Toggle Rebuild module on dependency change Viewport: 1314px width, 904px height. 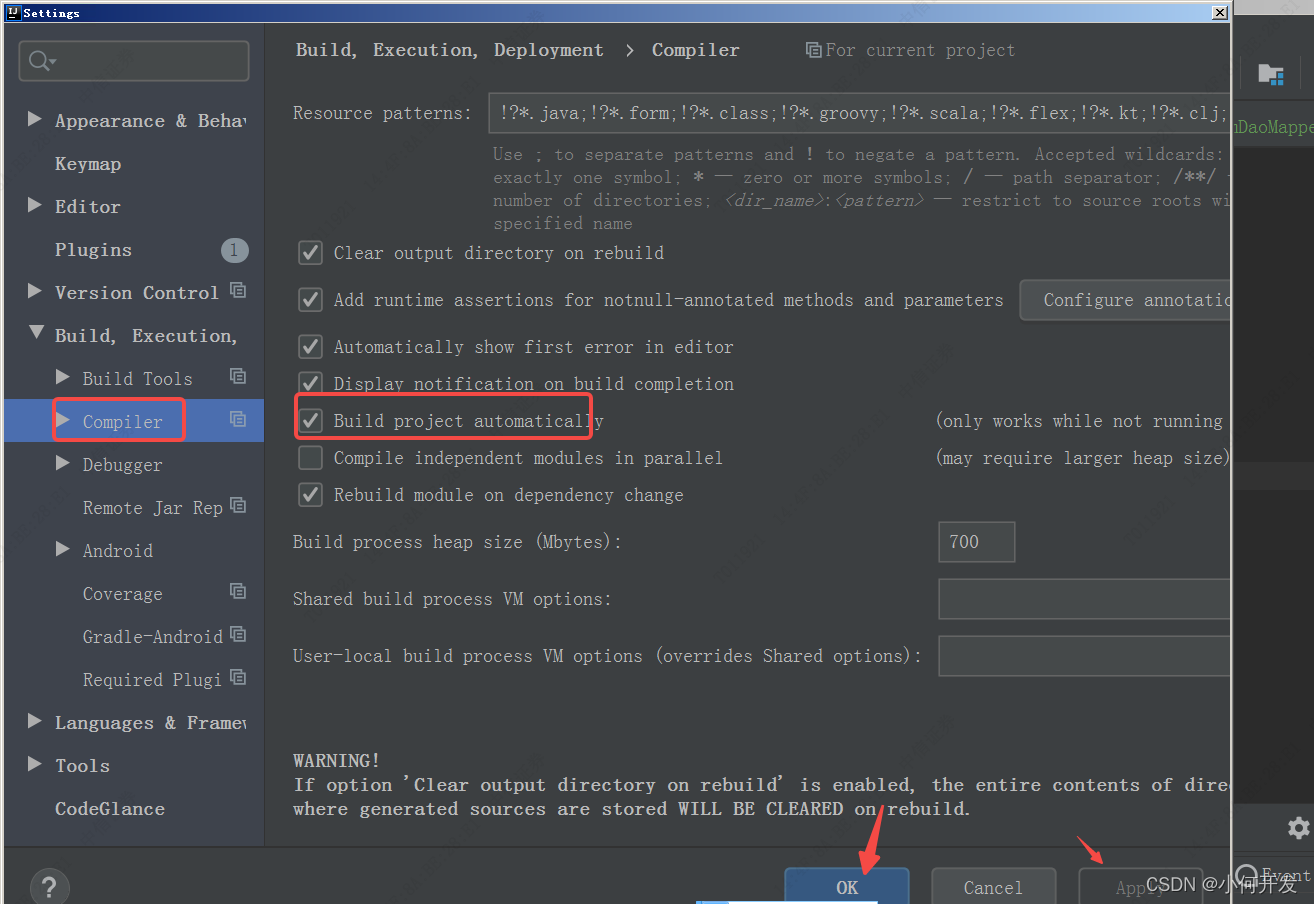tap(311, 495)
